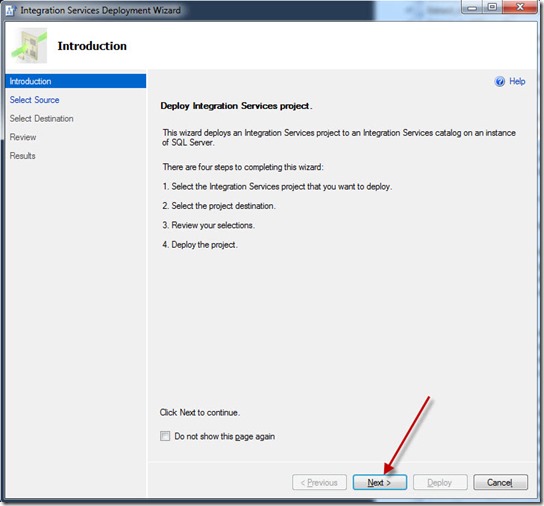Click 'Deploy Integration Services project.' heading
Viewport: 544px width, 506px height.
pyautogui.click(x=236, y=106)
